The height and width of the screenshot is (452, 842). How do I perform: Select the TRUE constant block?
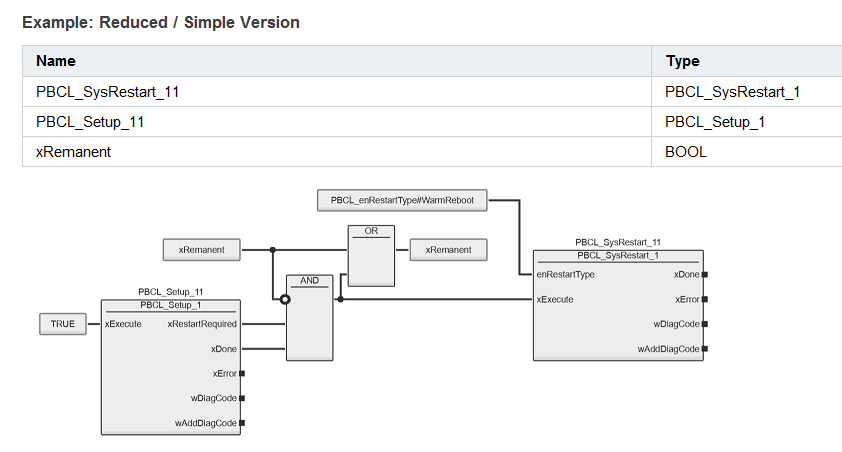(63, 324)
